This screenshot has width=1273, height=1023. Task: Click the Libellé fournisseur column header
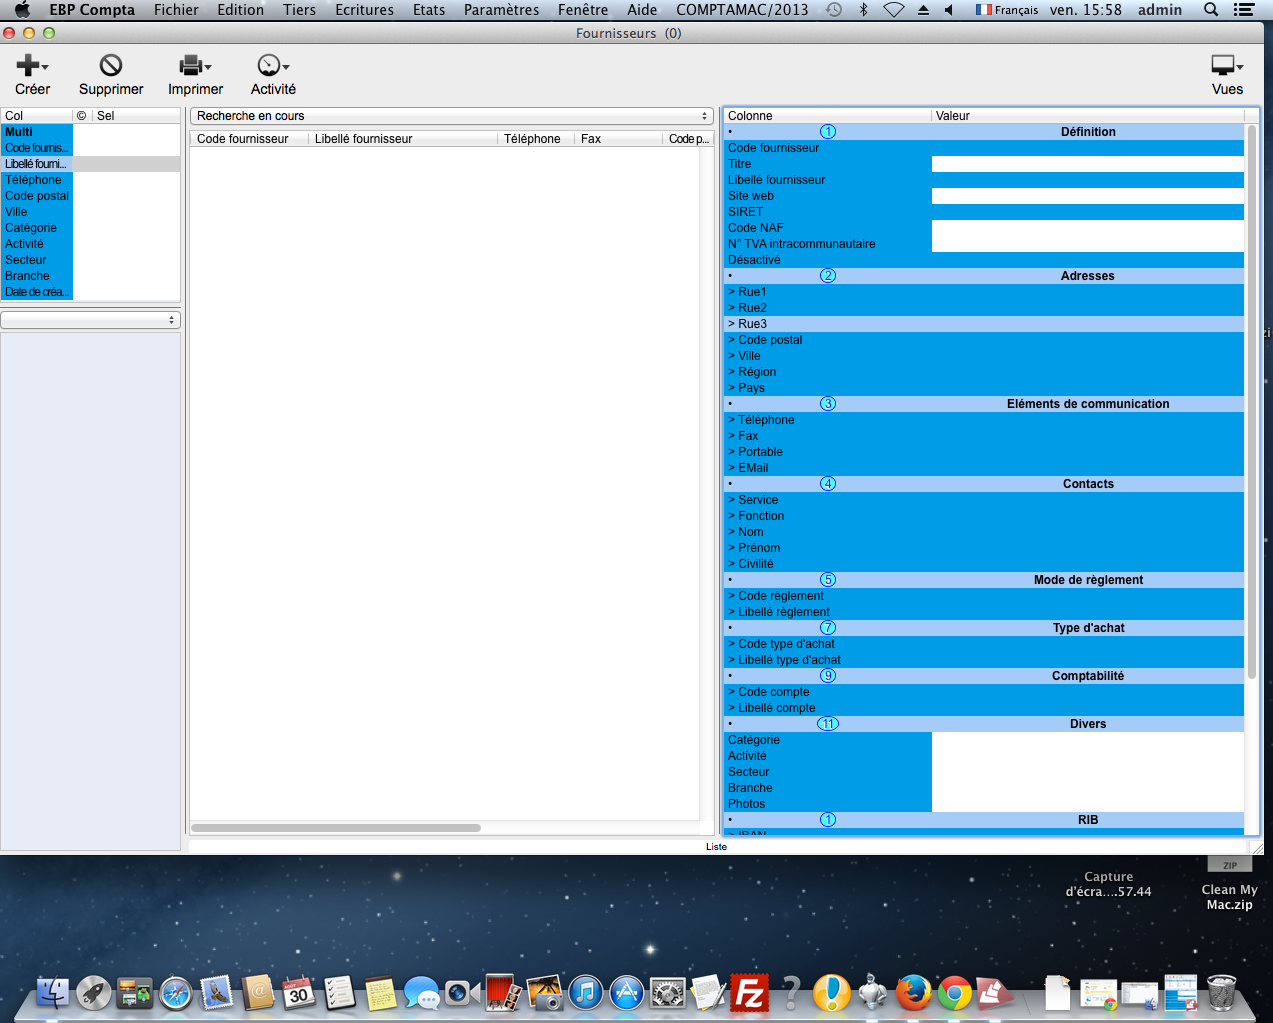pyautogui.click(x=403, y=139)
